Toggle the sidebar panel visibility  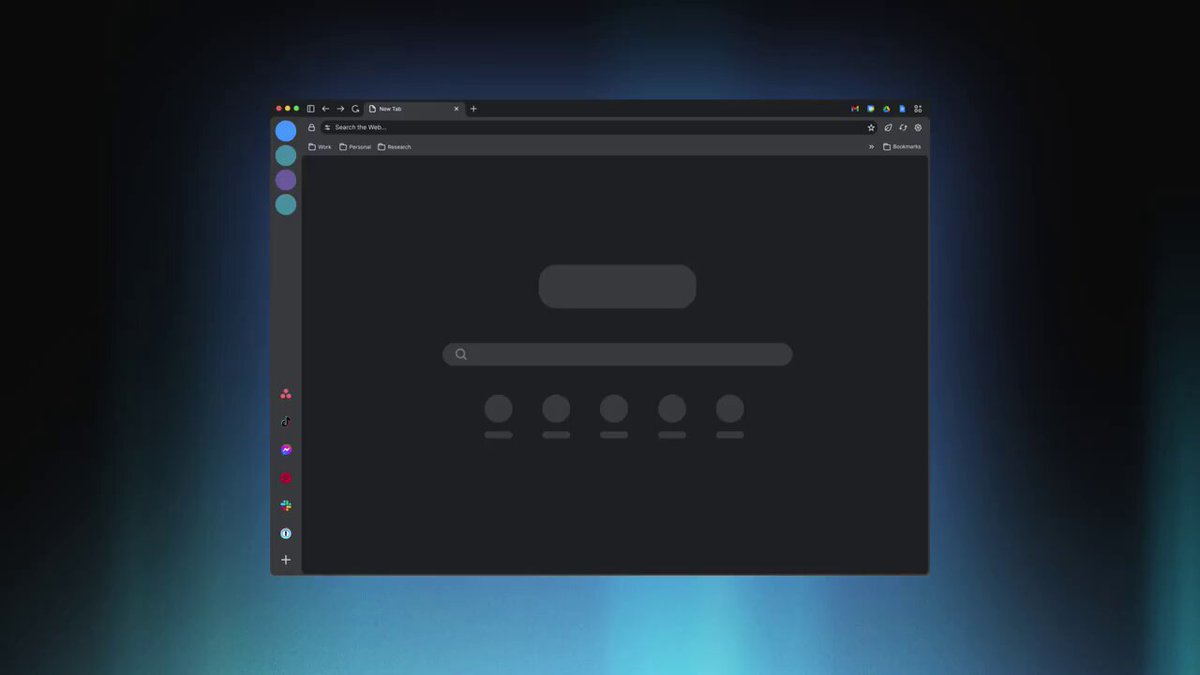pos(311,109)
